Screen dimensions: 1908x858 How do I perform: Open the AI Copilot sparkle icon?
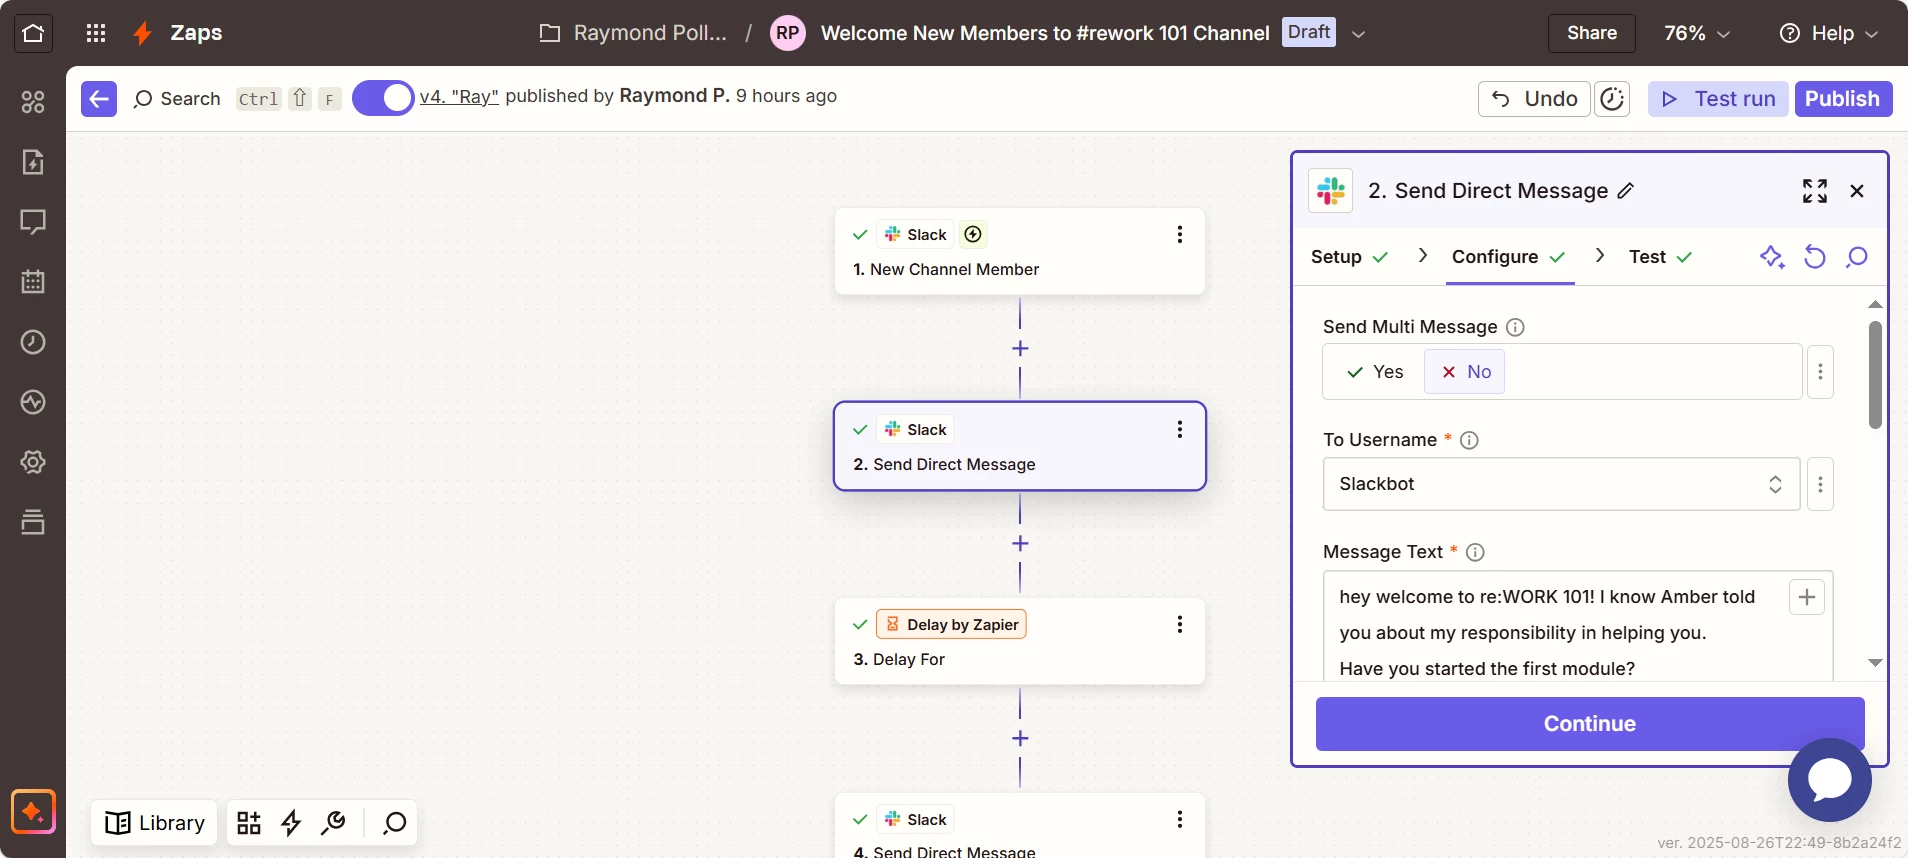pos(33,812)
